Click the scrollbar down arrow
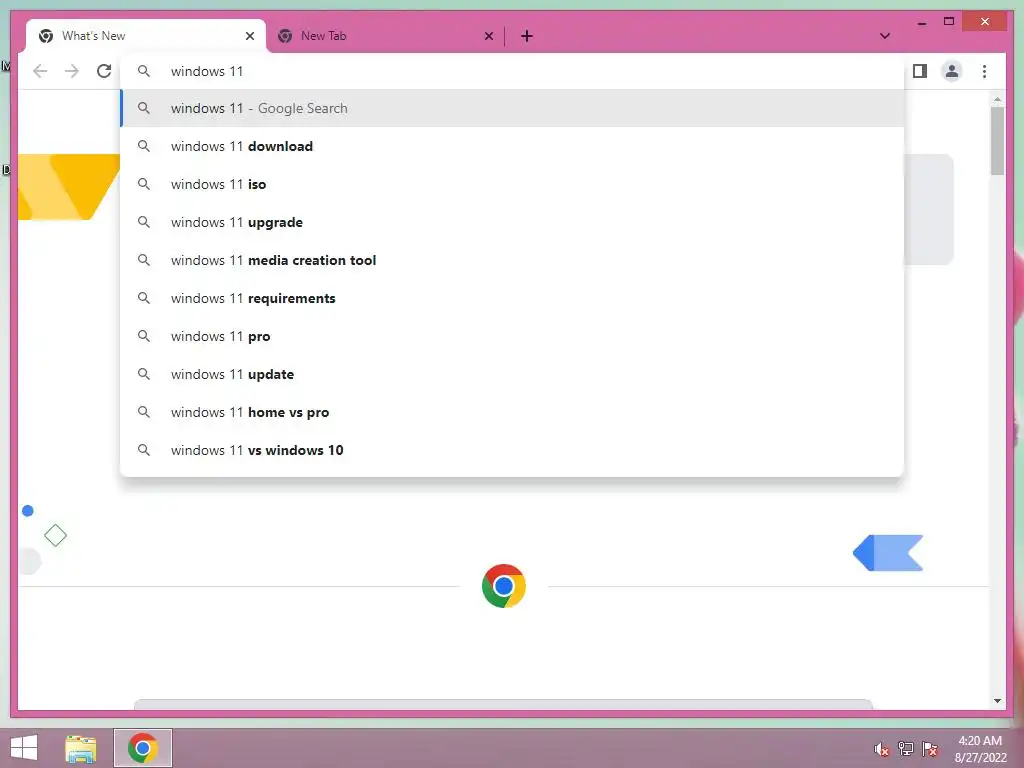This screenshot has width=1024, height=768. click(997, 701)
